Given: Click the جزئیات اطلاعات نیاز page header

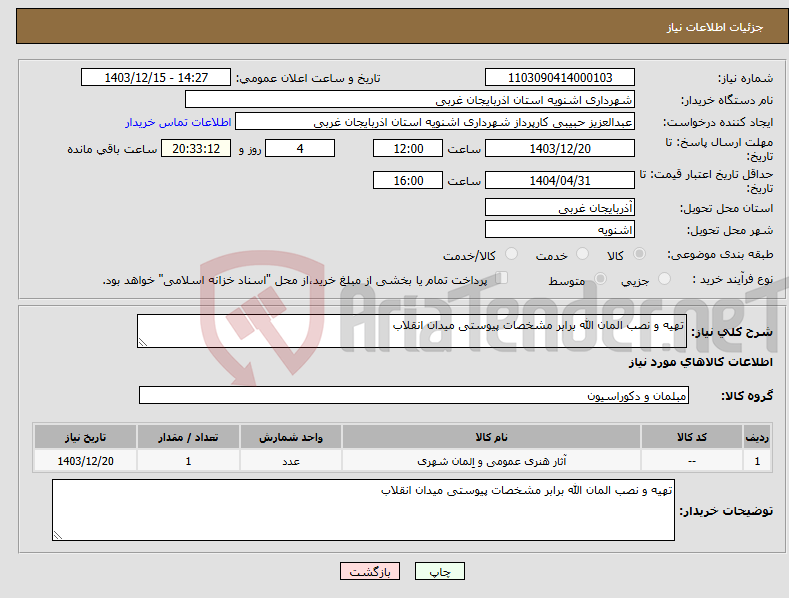Looking at the screenshot, I should (715, 27).
